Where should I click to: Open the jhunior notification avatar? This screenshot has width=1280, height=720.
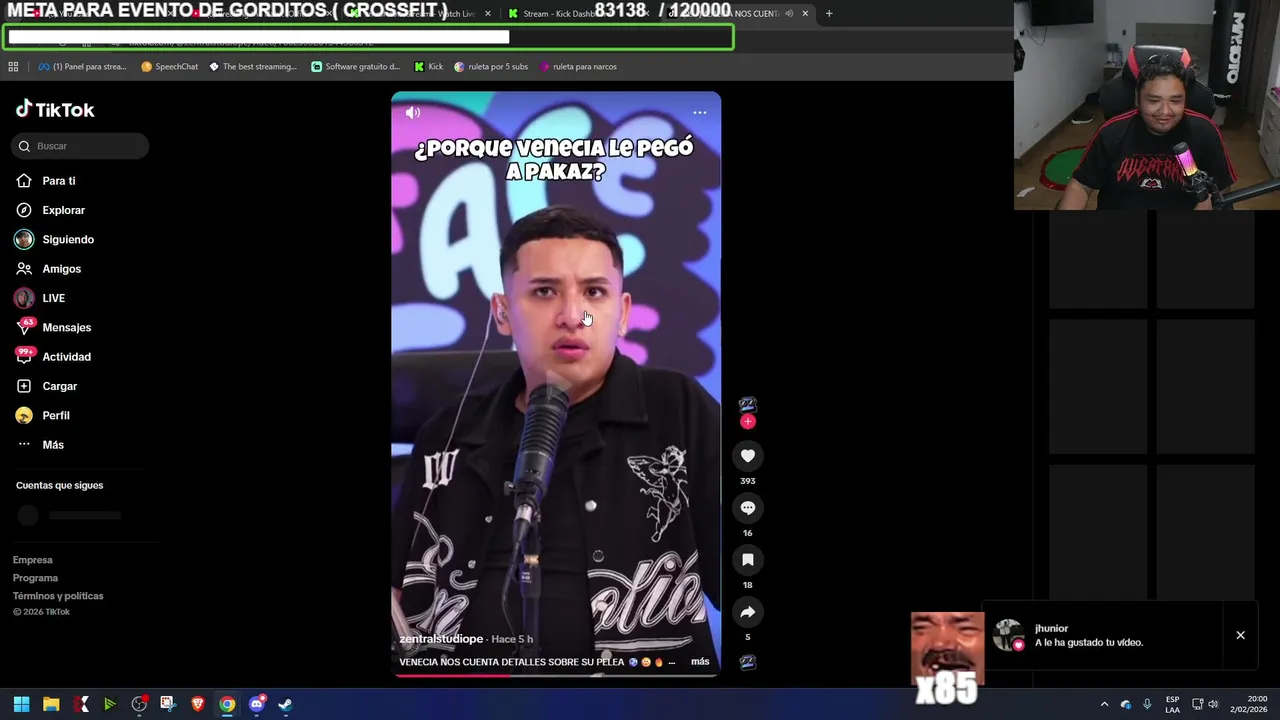[1008, 635]
